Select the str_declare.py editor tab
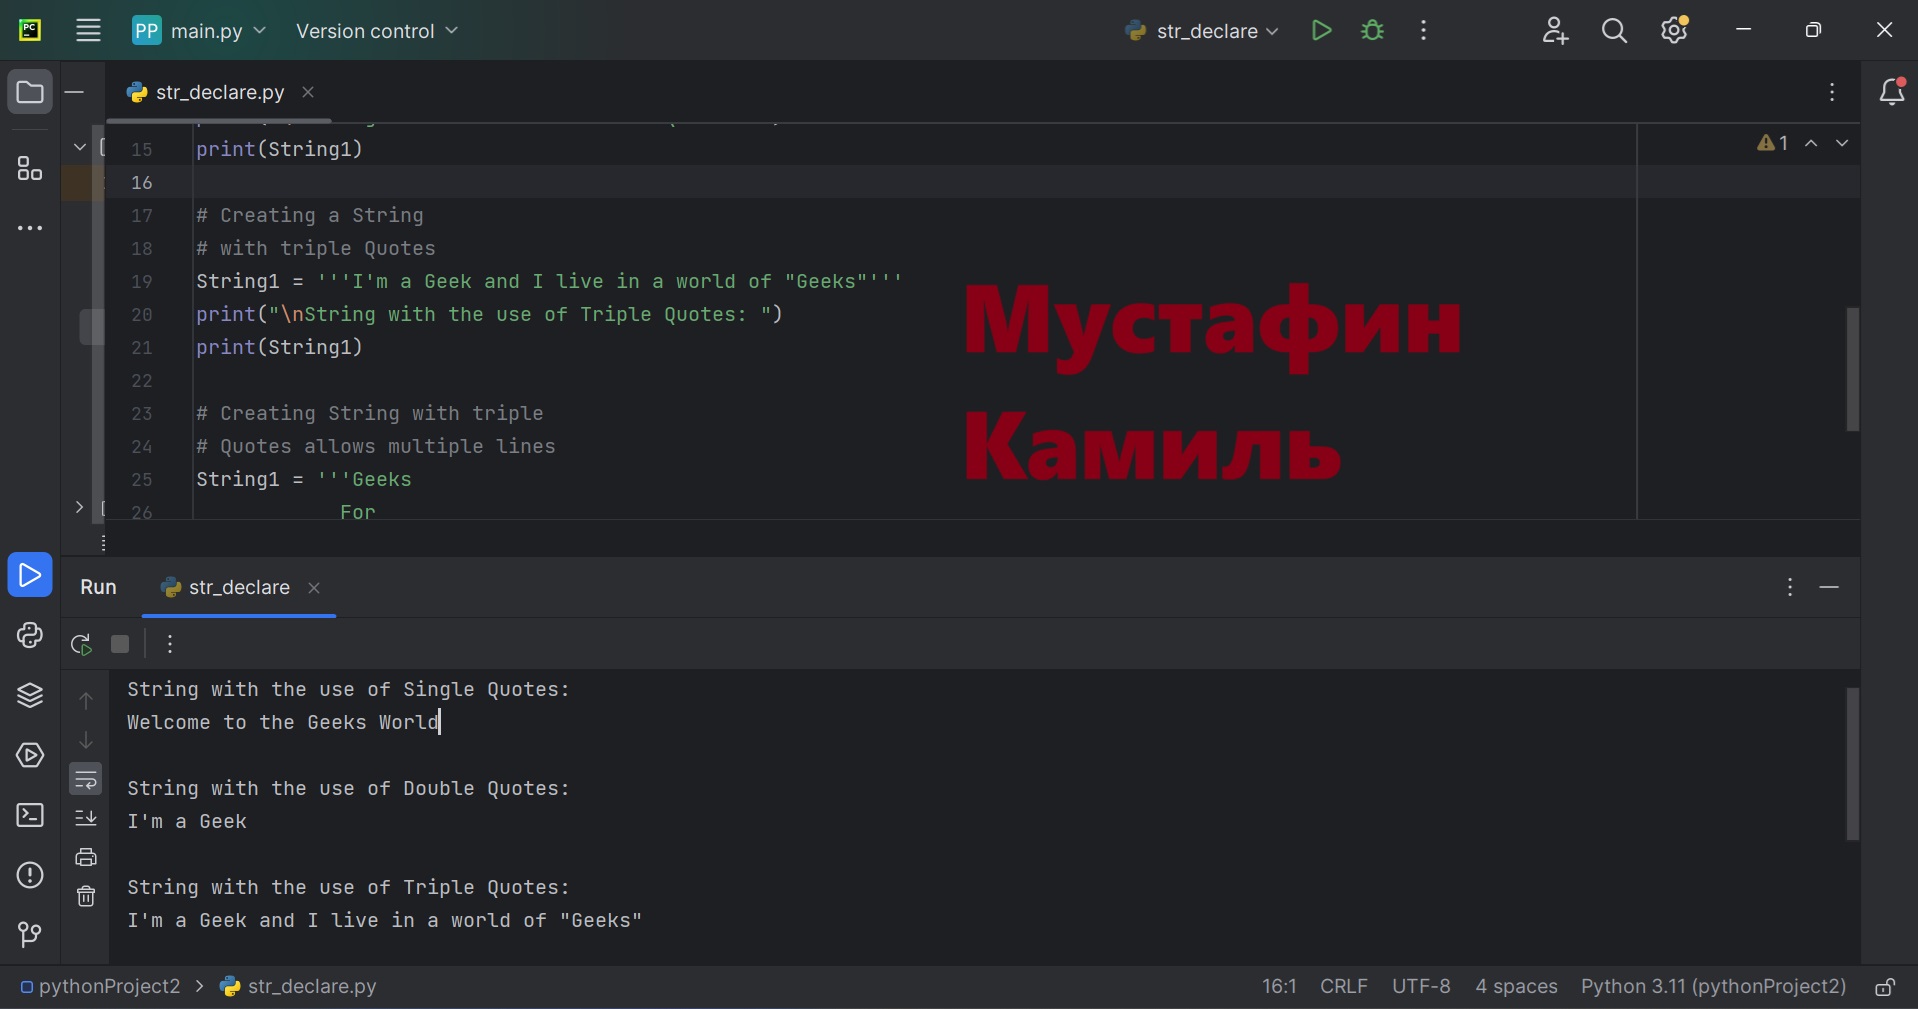 220,93
